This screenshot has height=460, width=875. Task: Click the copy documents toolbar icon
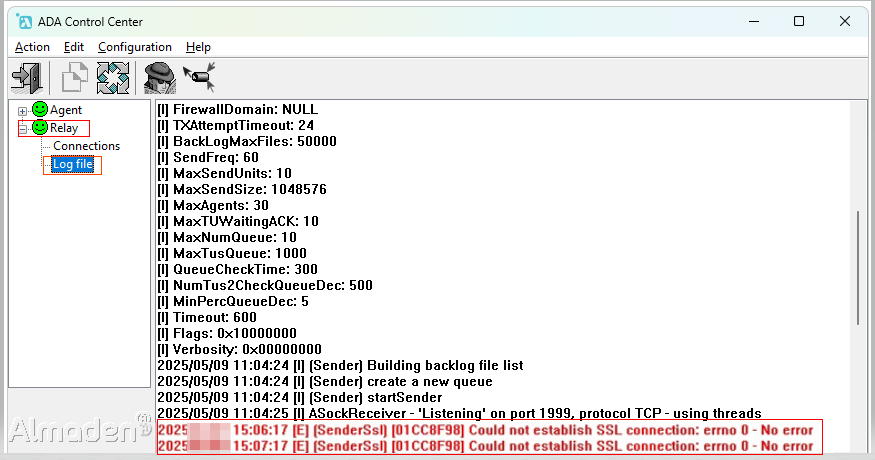pos(75,78)
